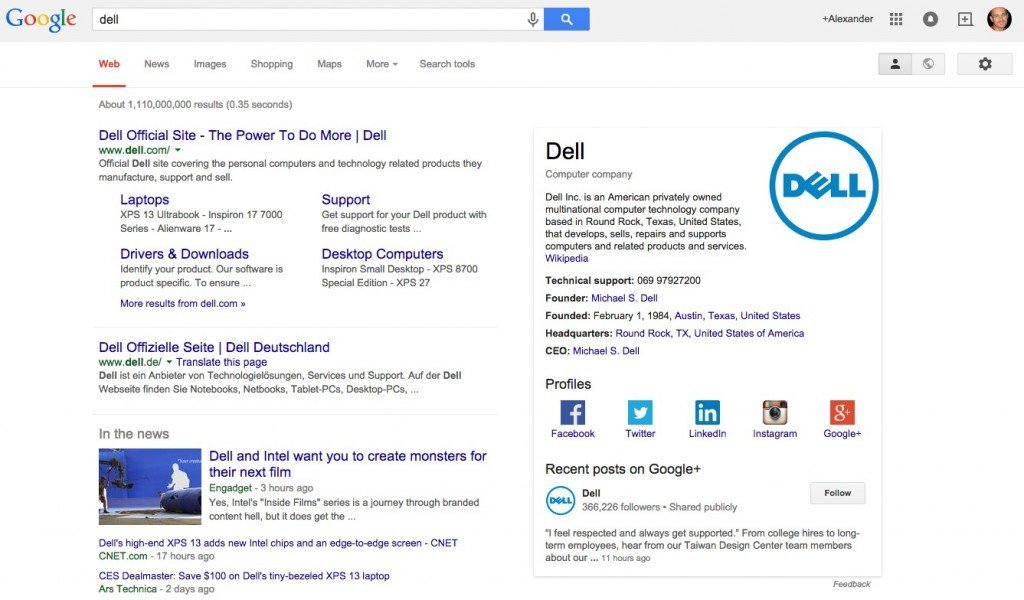Open the account profile photo

click(999, 19)
